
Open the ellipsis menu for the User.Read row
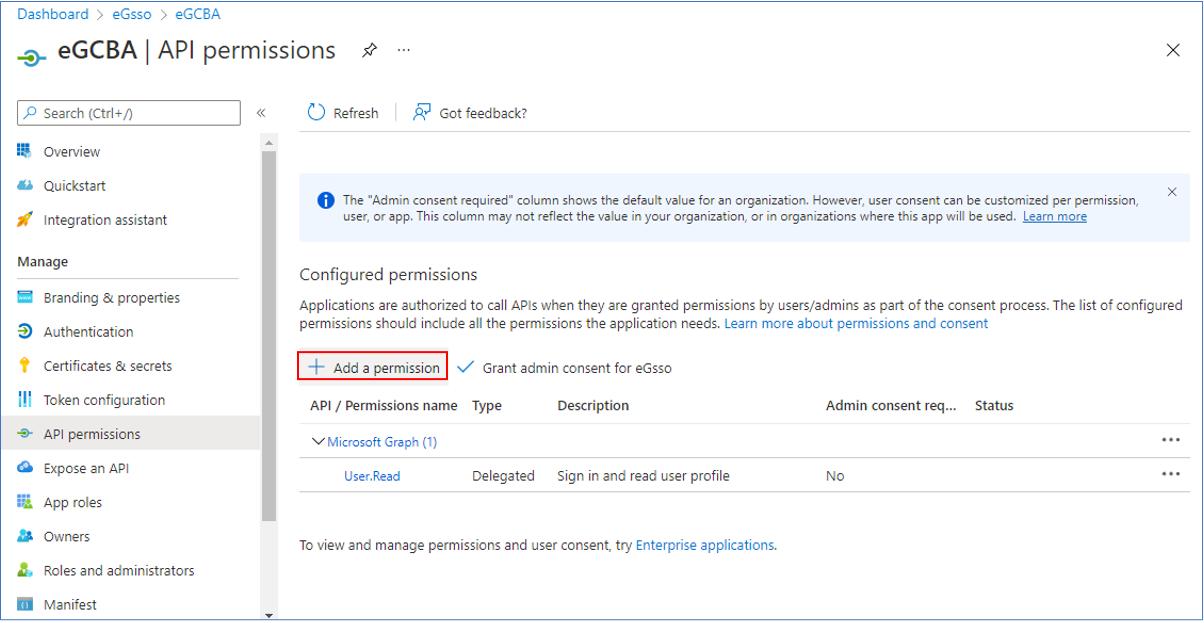(1171, 474)
